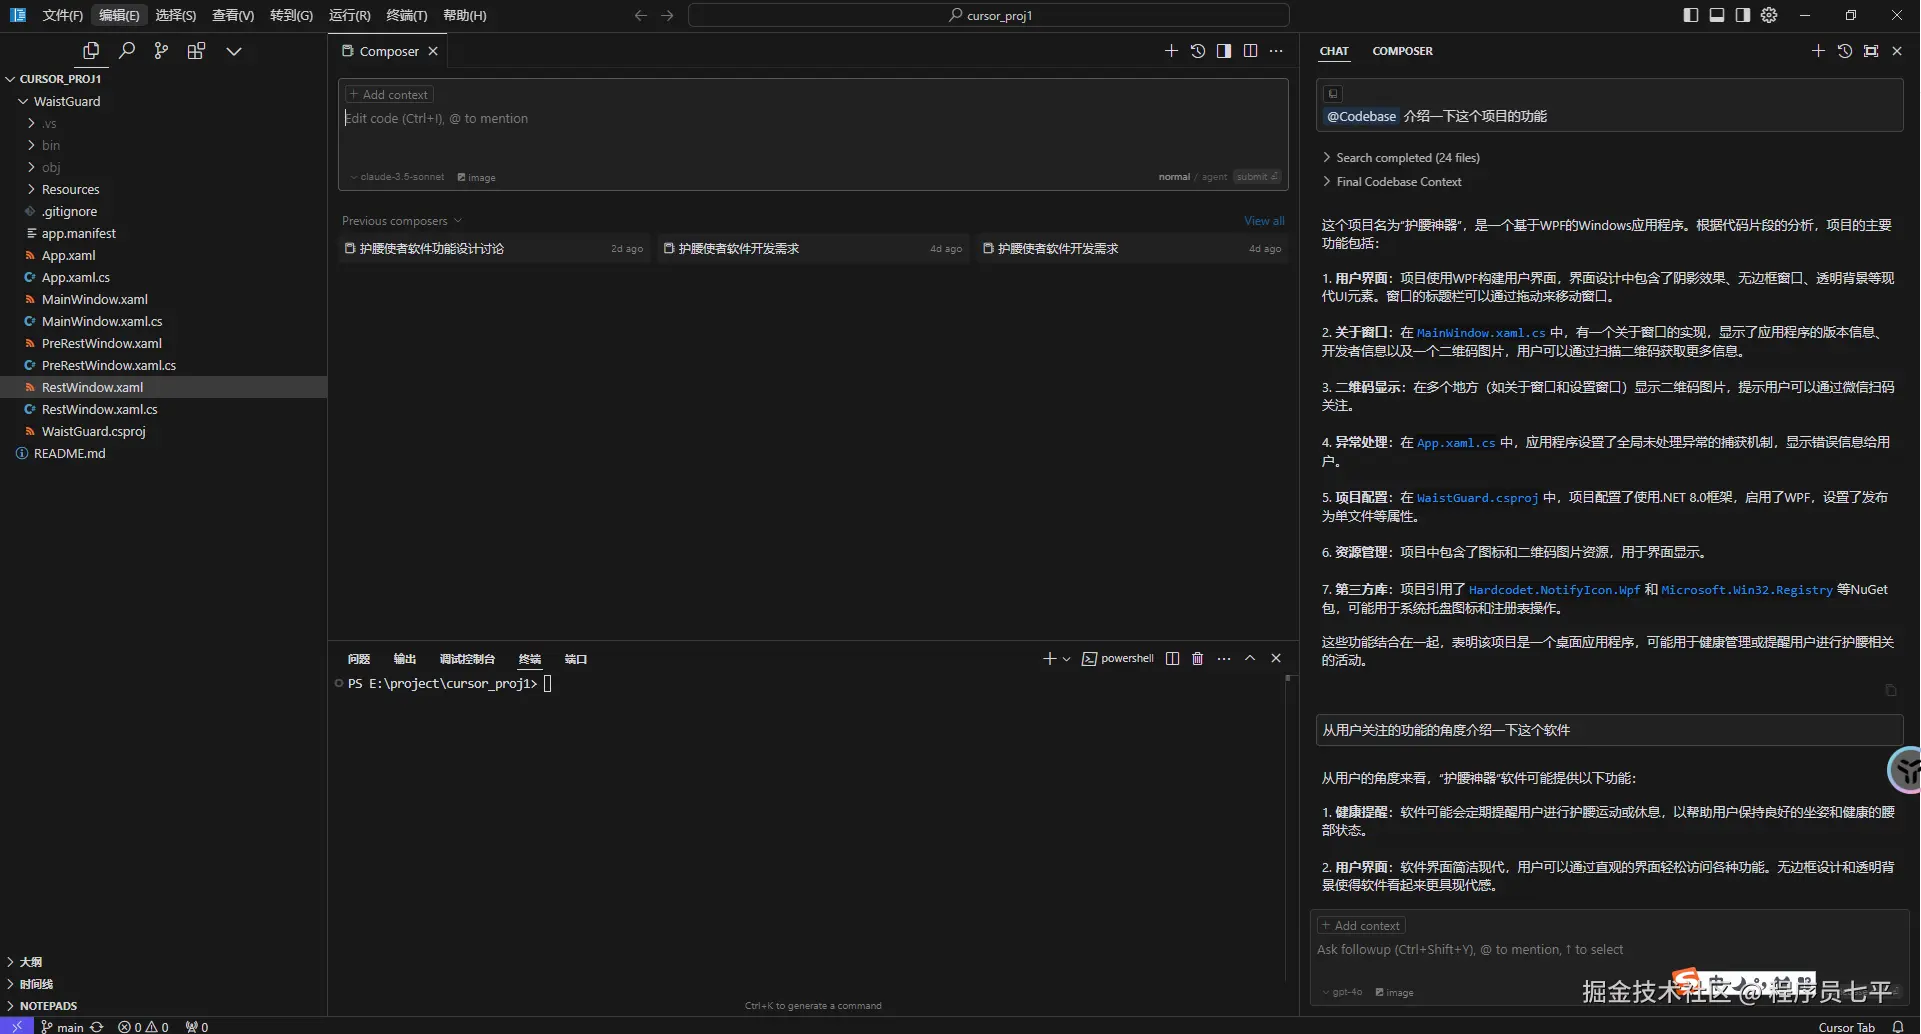This screenshot has height=1034, width=1921.
Task: Open the Search view icon
Action: pyautogui.click(x=127, y=51)
